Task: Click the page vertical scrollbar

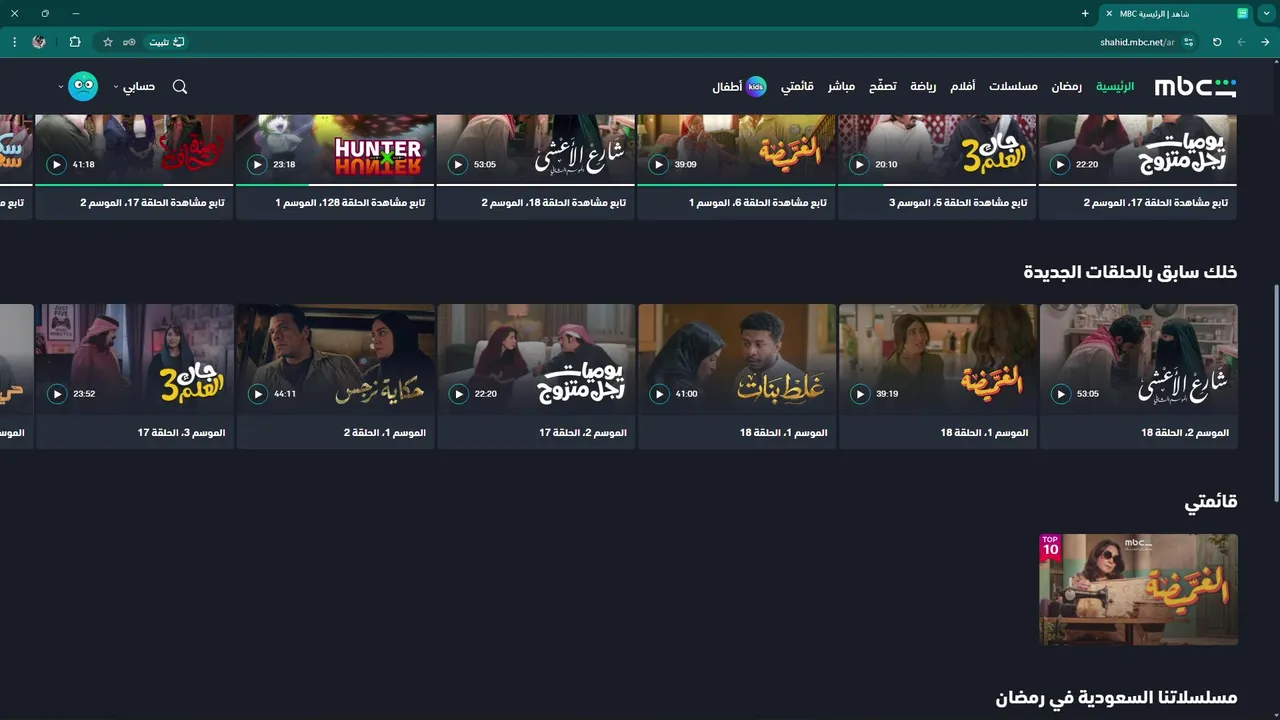Action: 1276,392
